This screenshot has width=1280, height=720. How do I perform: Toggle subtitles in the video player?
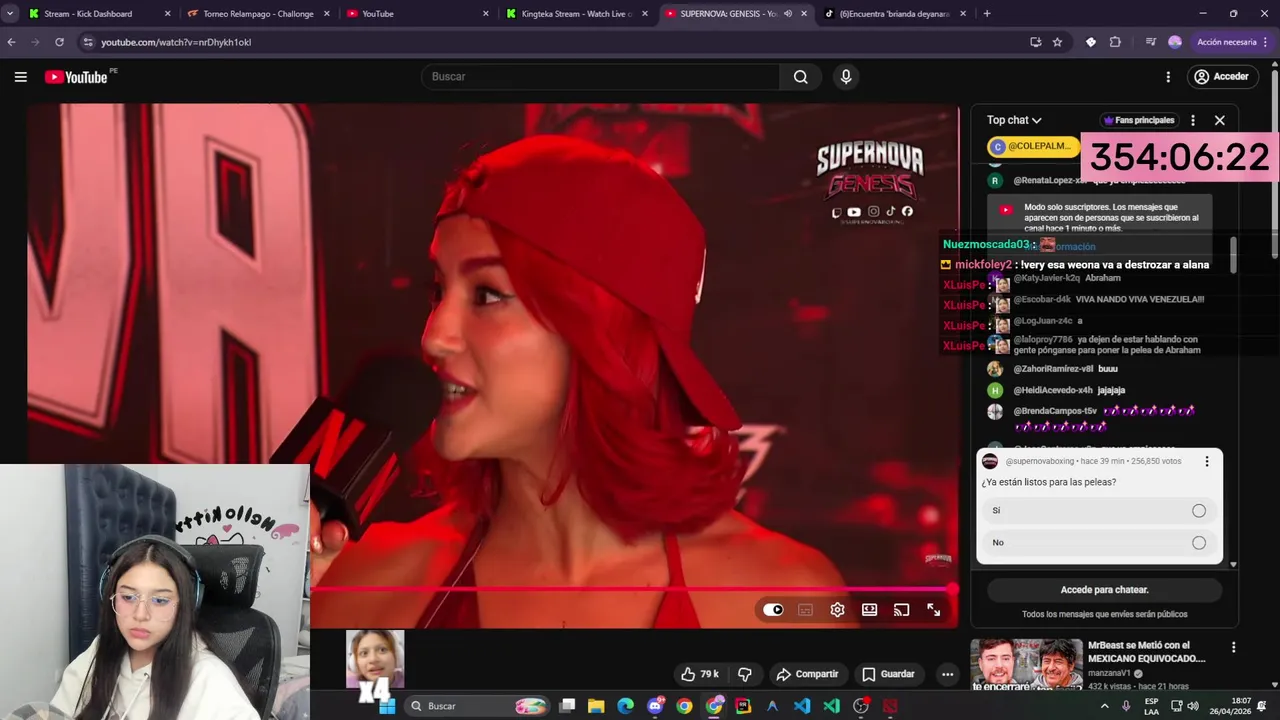point(805,610)
